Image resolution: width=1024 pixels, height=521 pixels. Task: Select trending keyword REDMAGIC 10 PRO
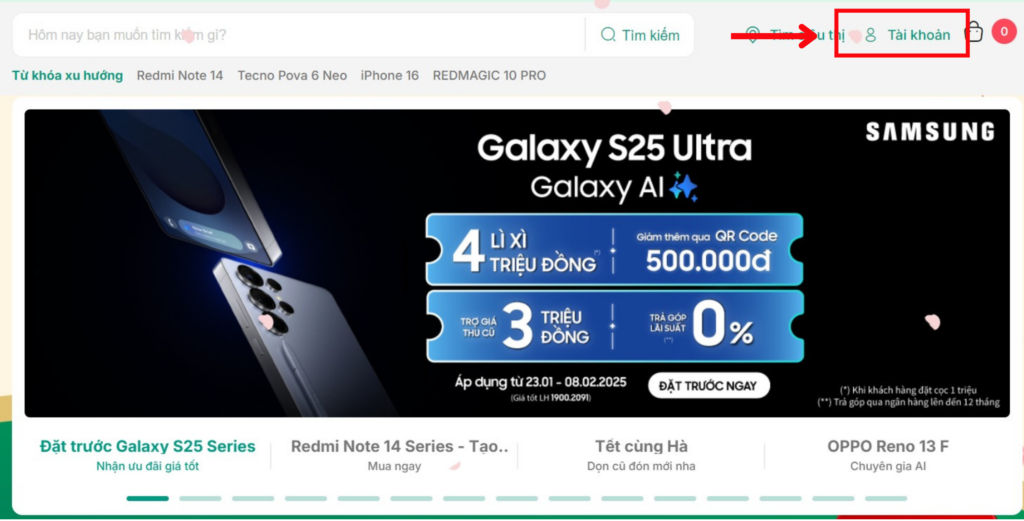[489, 76]
